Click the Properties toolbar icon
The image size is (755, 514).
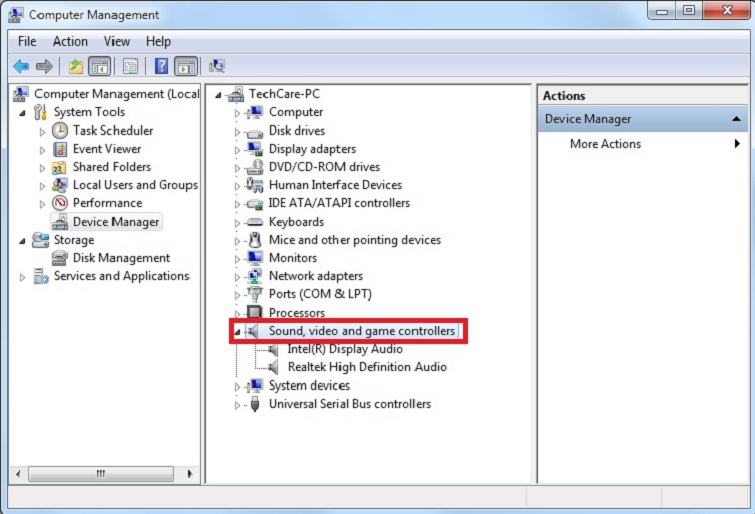(x=130, y=67)
